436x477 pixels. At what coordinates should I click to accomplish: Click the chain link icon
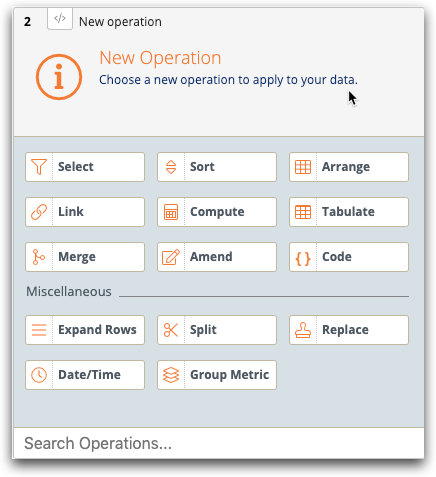coord(39,212)
